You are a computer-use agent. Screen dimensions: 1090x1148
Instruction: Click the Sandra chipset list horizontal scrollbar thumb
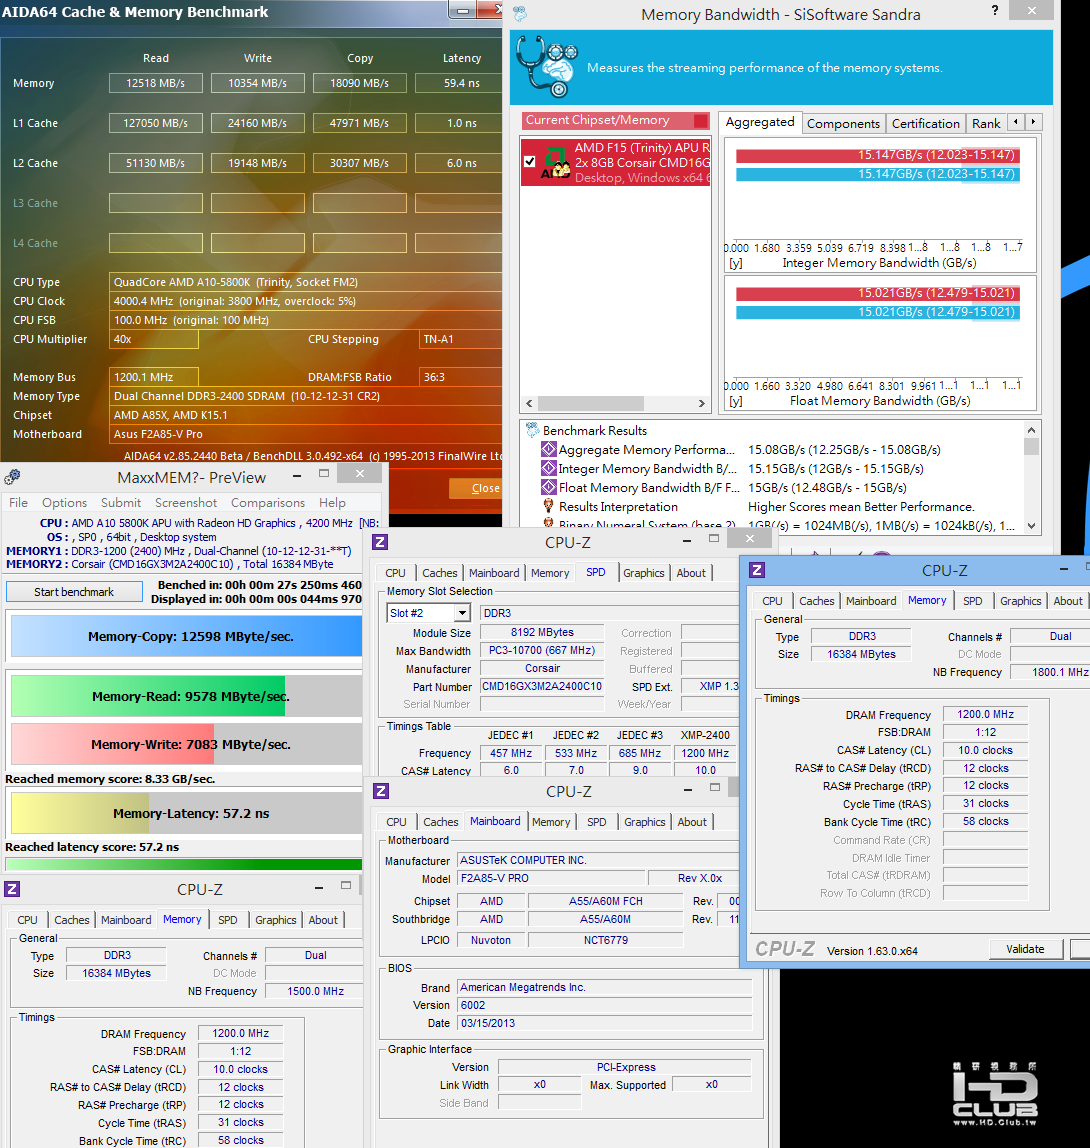(x=591, y=403)
